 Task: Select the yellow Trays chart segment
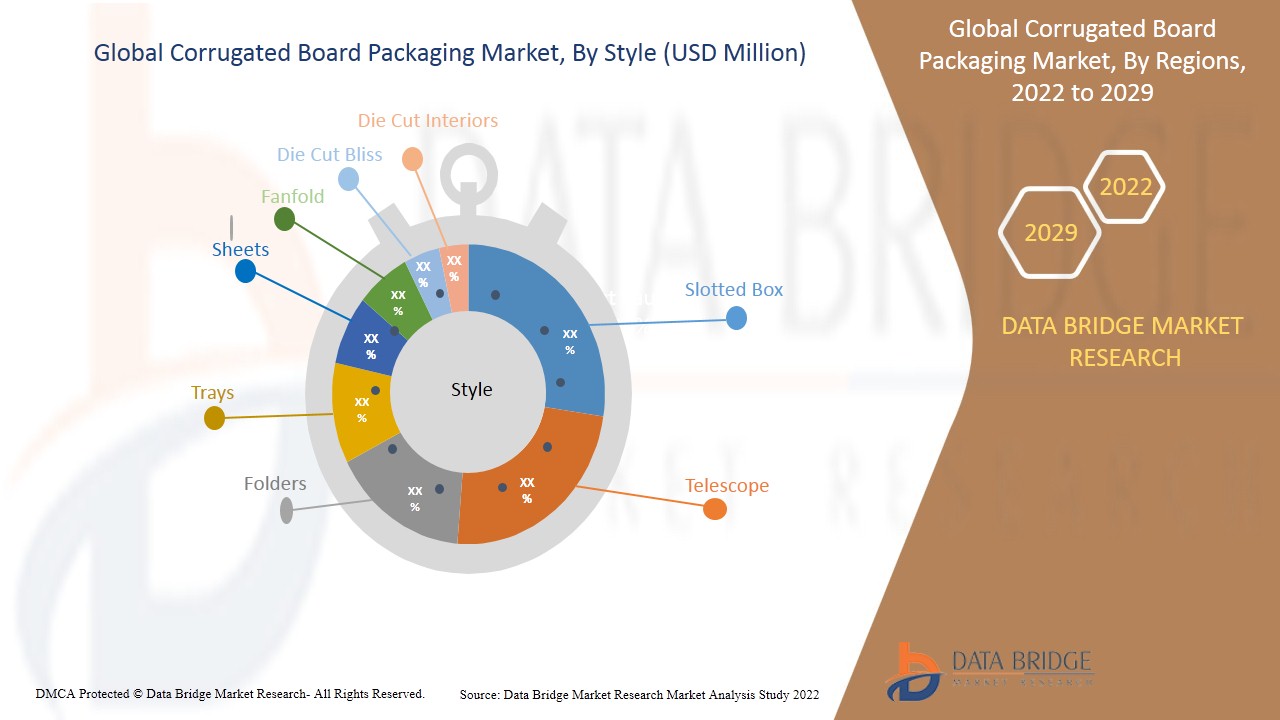coord(358,410)
